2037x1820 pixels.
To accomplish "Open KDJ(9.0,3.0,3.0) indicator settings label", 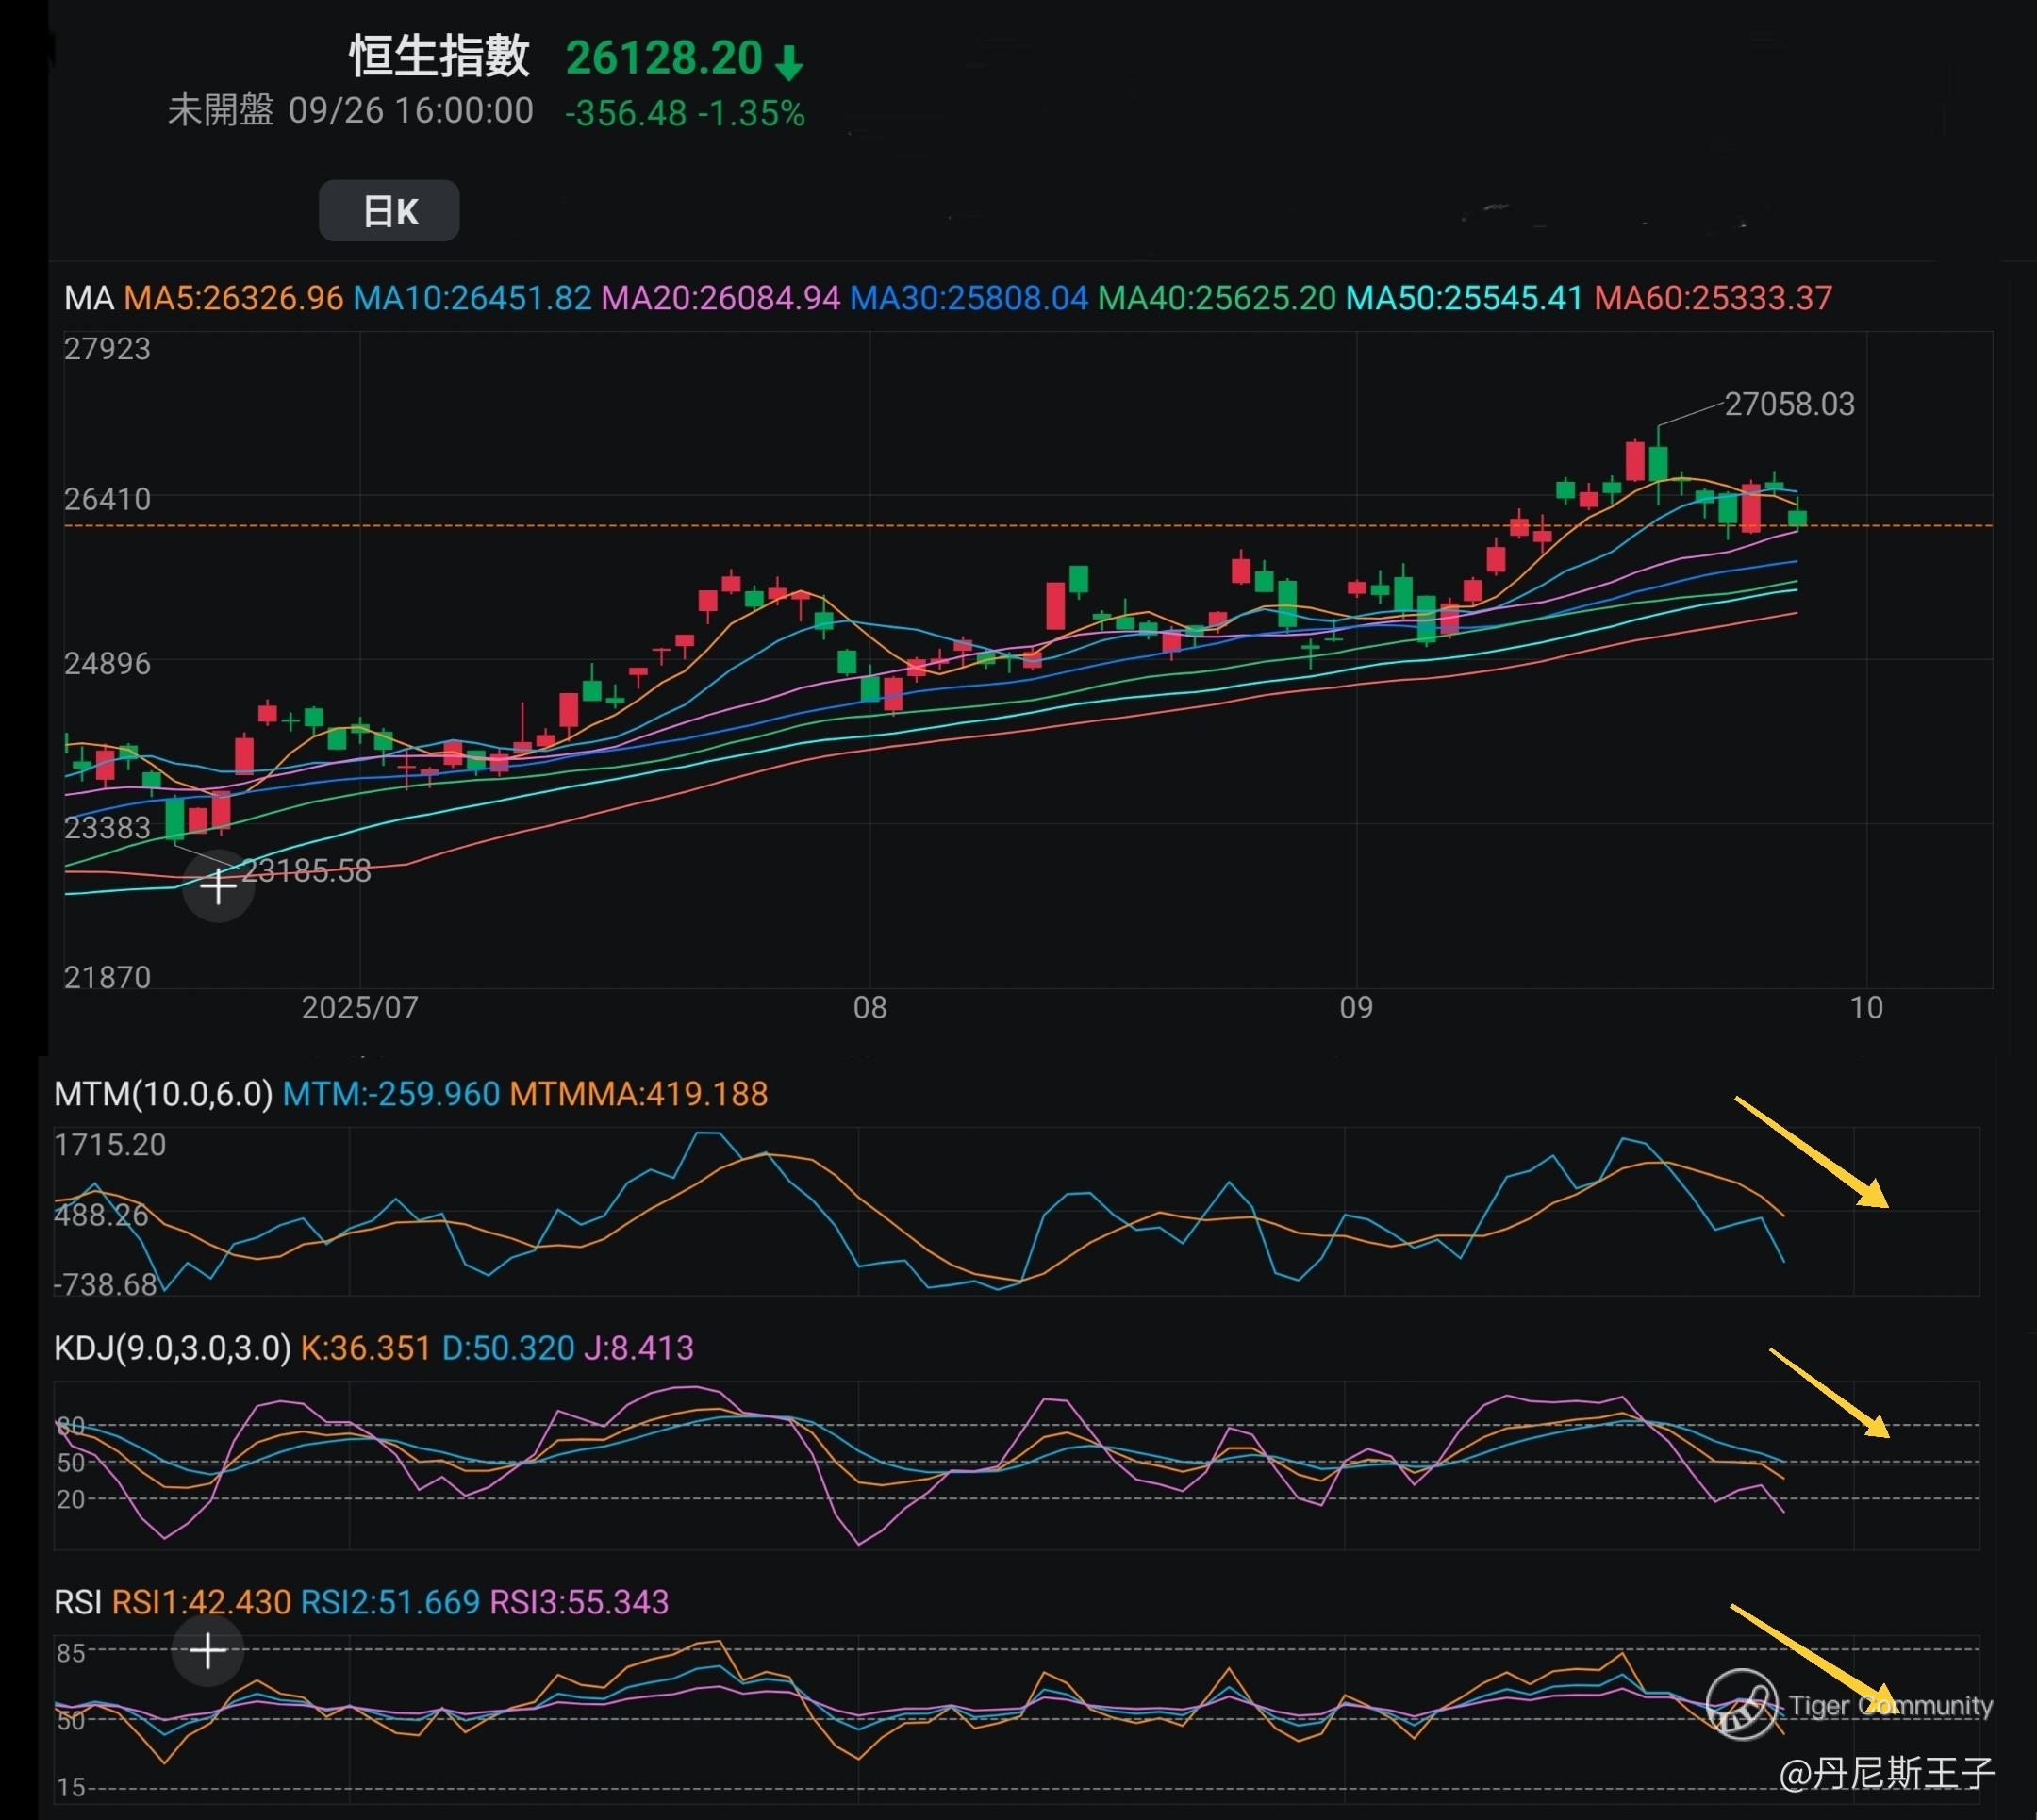I will pos(172,1348).
